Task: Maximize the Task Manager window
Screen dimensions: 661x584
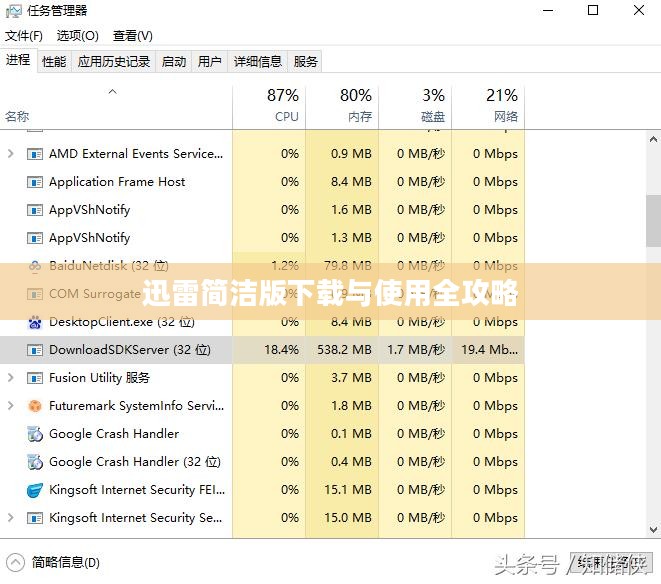Action: click(593, 10)
